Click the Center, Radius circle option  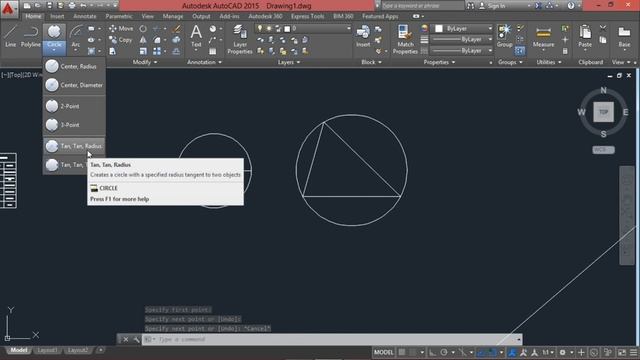[x=74, y=66]
